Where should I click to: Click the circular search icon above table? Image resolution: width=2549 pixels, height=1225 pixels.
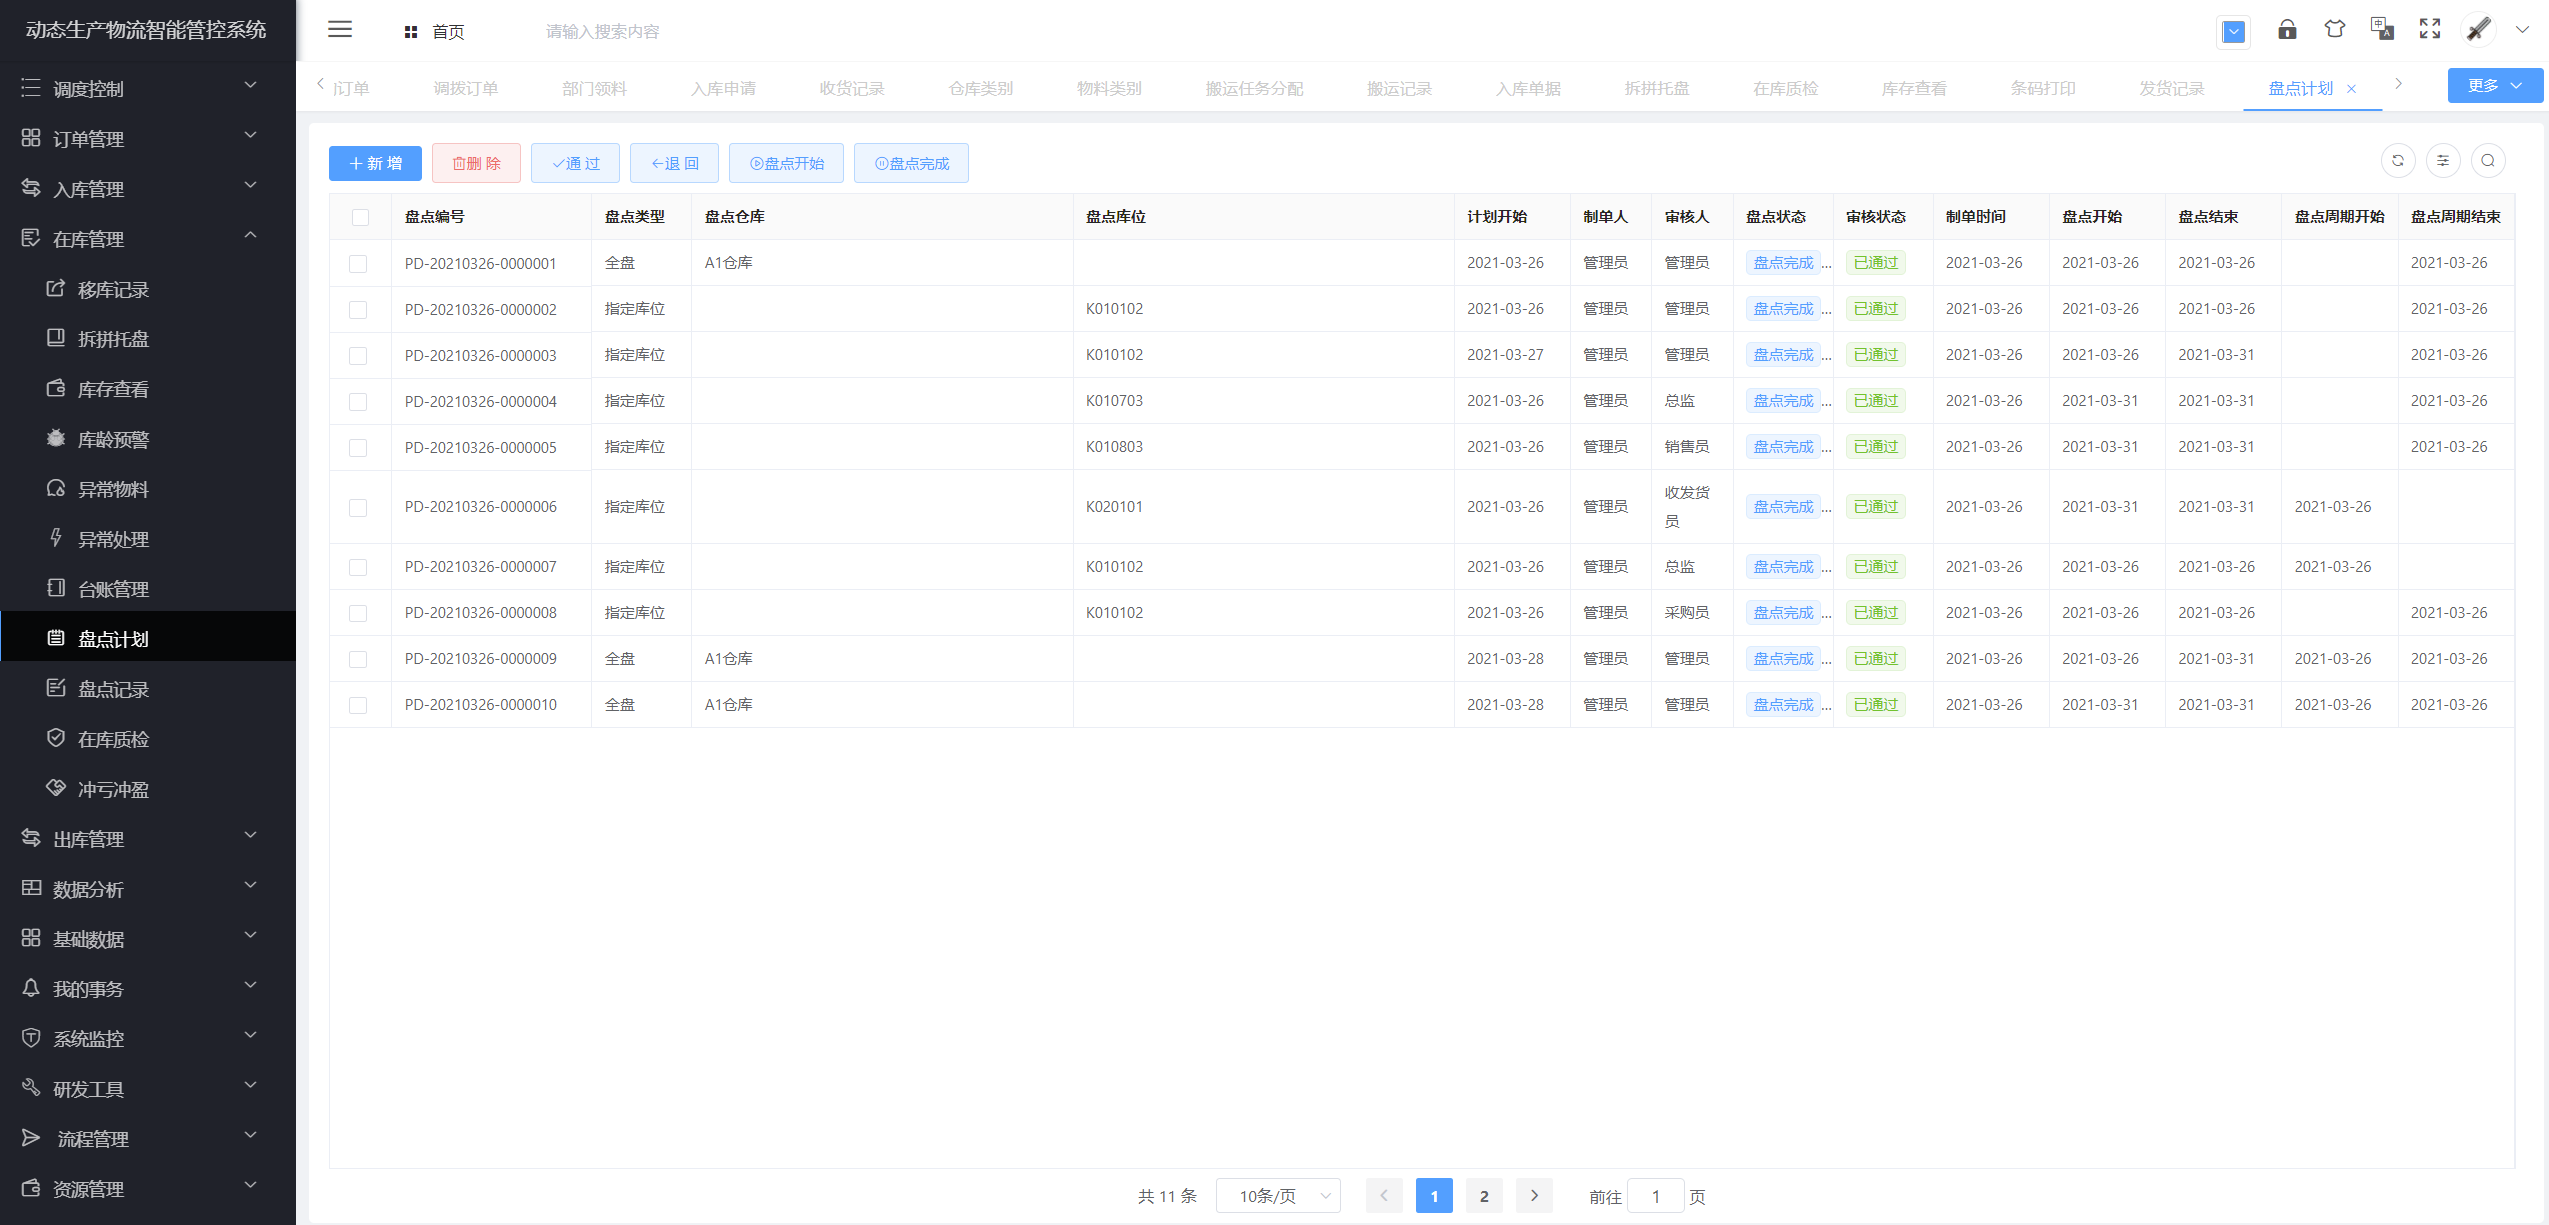(x=2488, y=161)
